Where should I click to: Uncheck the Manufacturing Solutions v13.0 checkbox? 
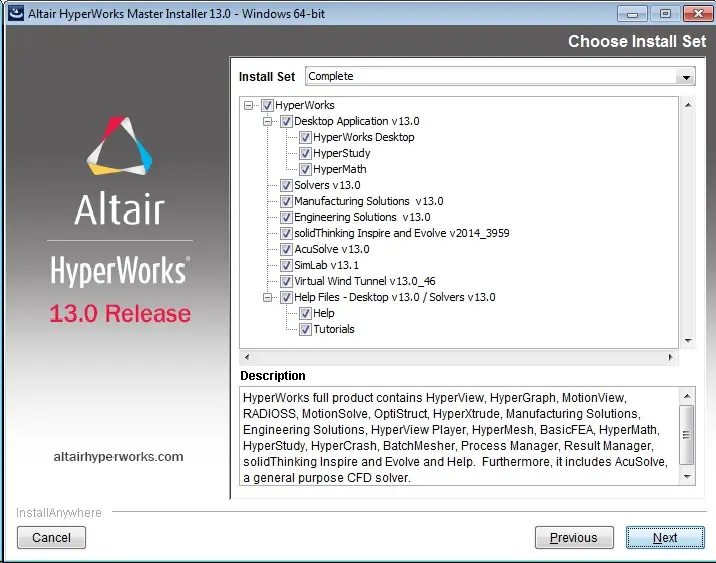(286, 201)
